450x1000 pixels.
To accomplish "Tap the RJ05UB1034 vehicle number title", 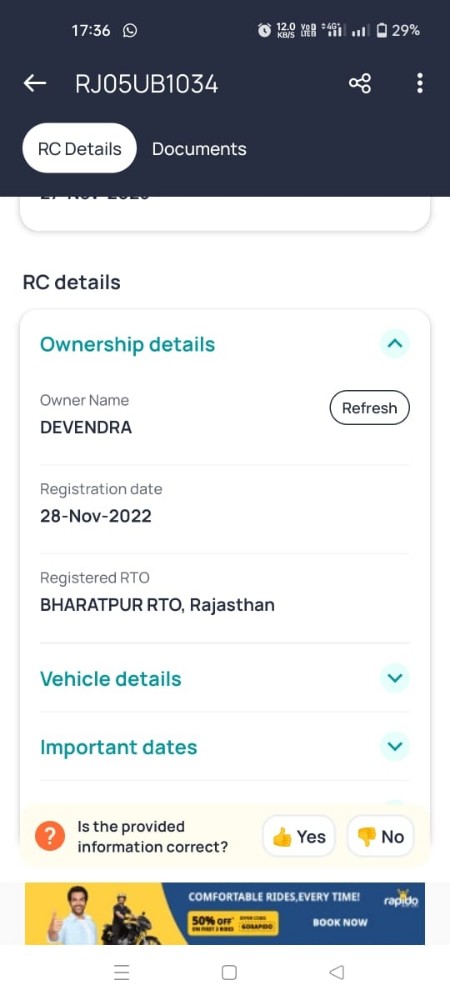I will (x=147, y=84).
